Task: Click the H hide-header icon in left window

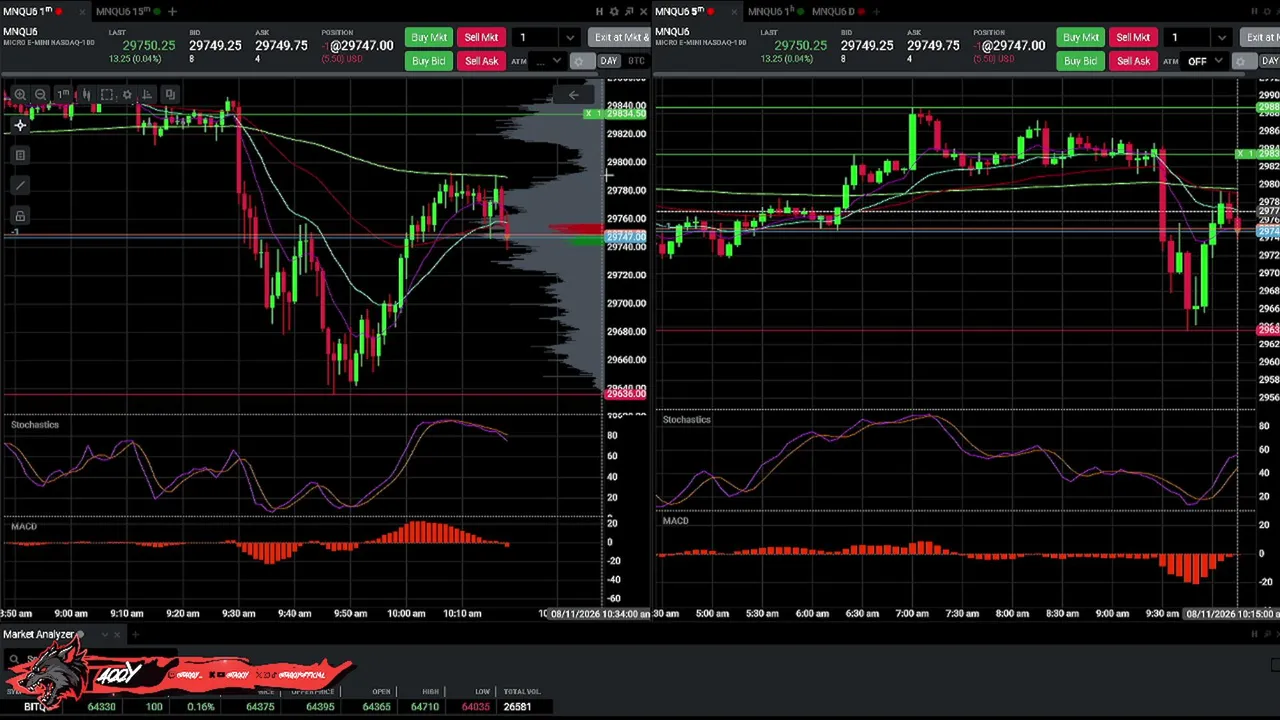Action: tap(599, 11)
